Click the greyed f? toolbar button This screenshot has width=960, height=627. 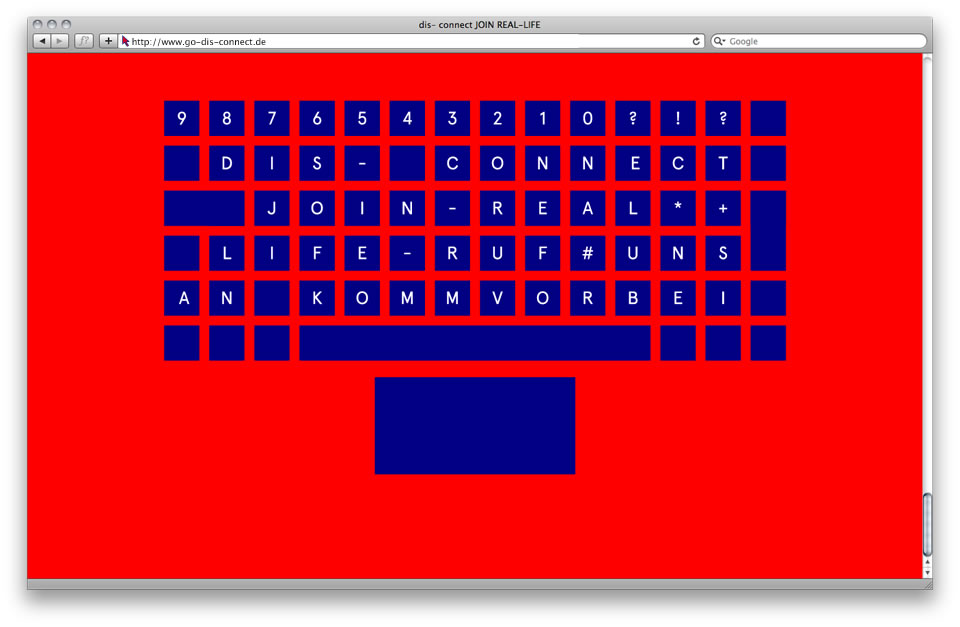click(84, 41)
